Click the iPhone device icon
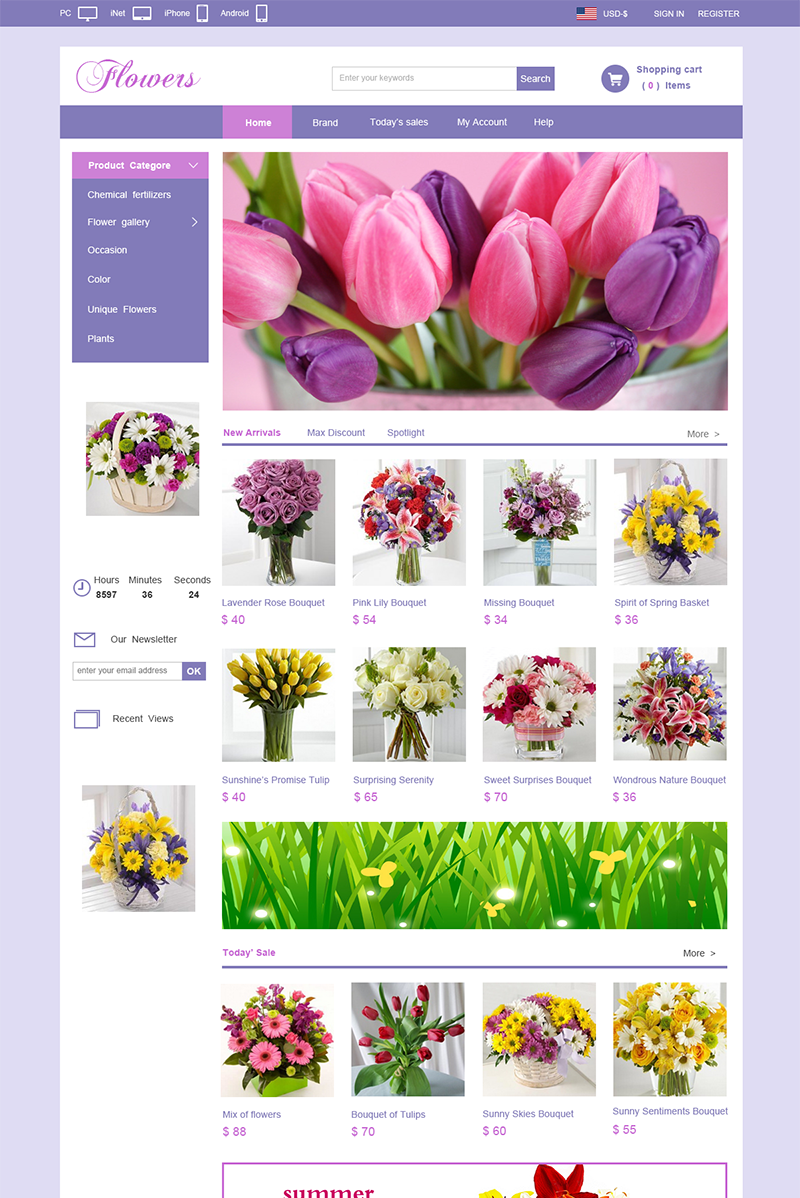The width and height of the screenshot is (800, 1198). pyautogui.click(x=202, y=13)
